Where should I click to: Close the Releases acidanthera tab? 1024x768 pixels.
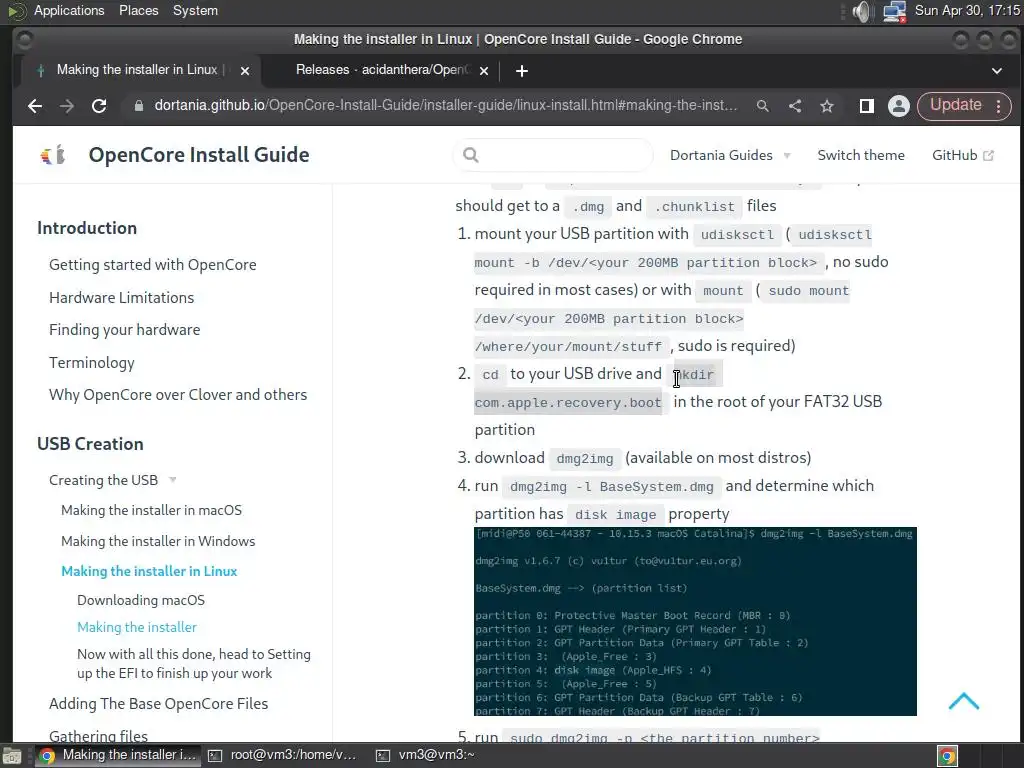pyautogui.click(x=484, y=71)
